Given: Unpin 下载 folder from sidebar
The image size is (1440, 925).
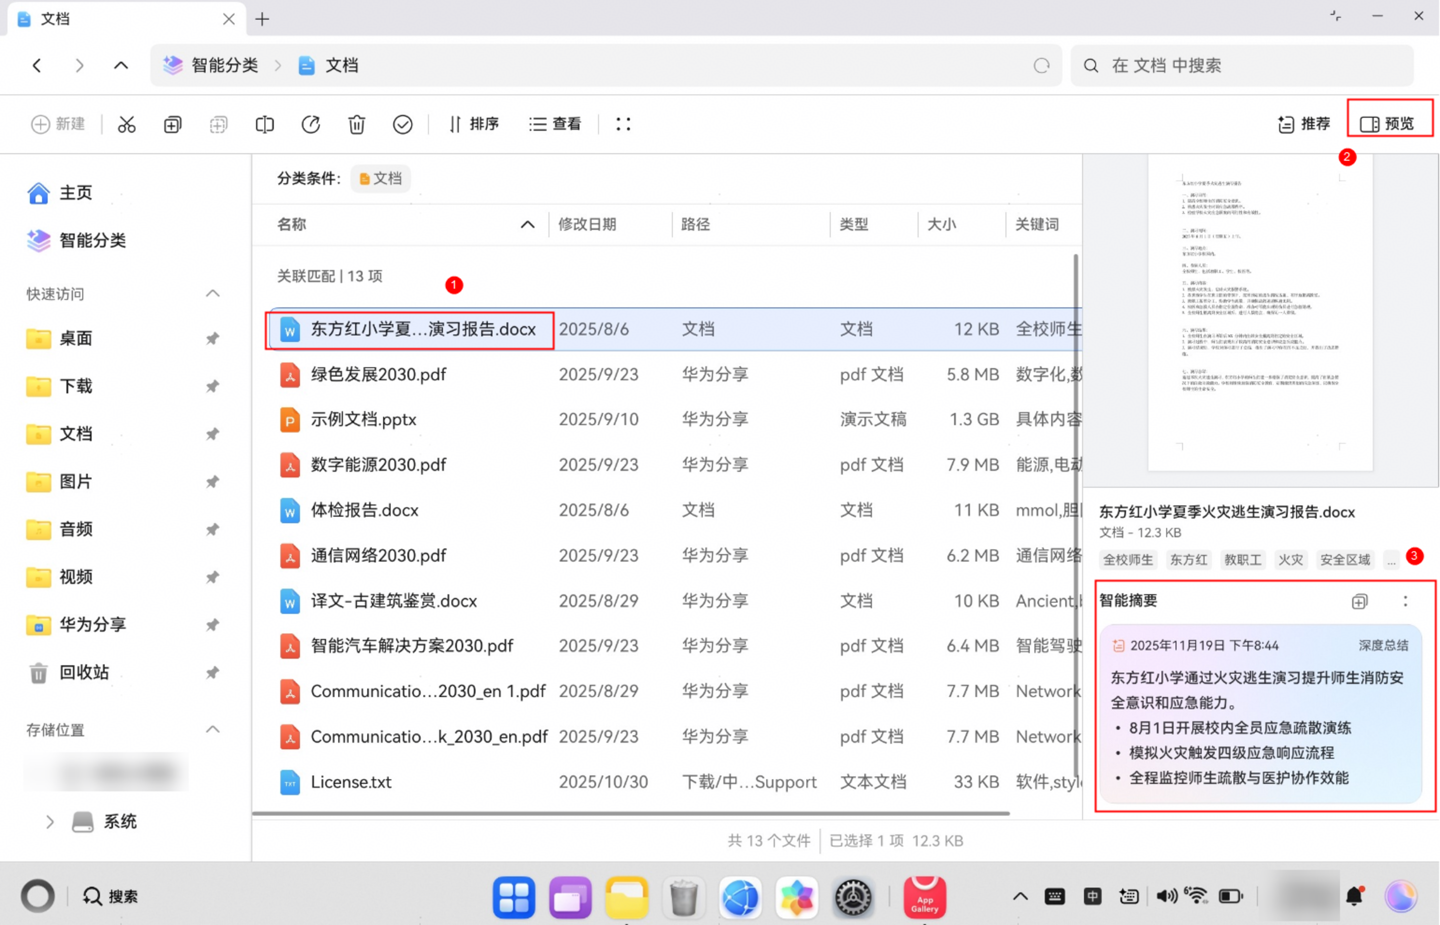Looking at the screenshot, I should coord(212,386).
